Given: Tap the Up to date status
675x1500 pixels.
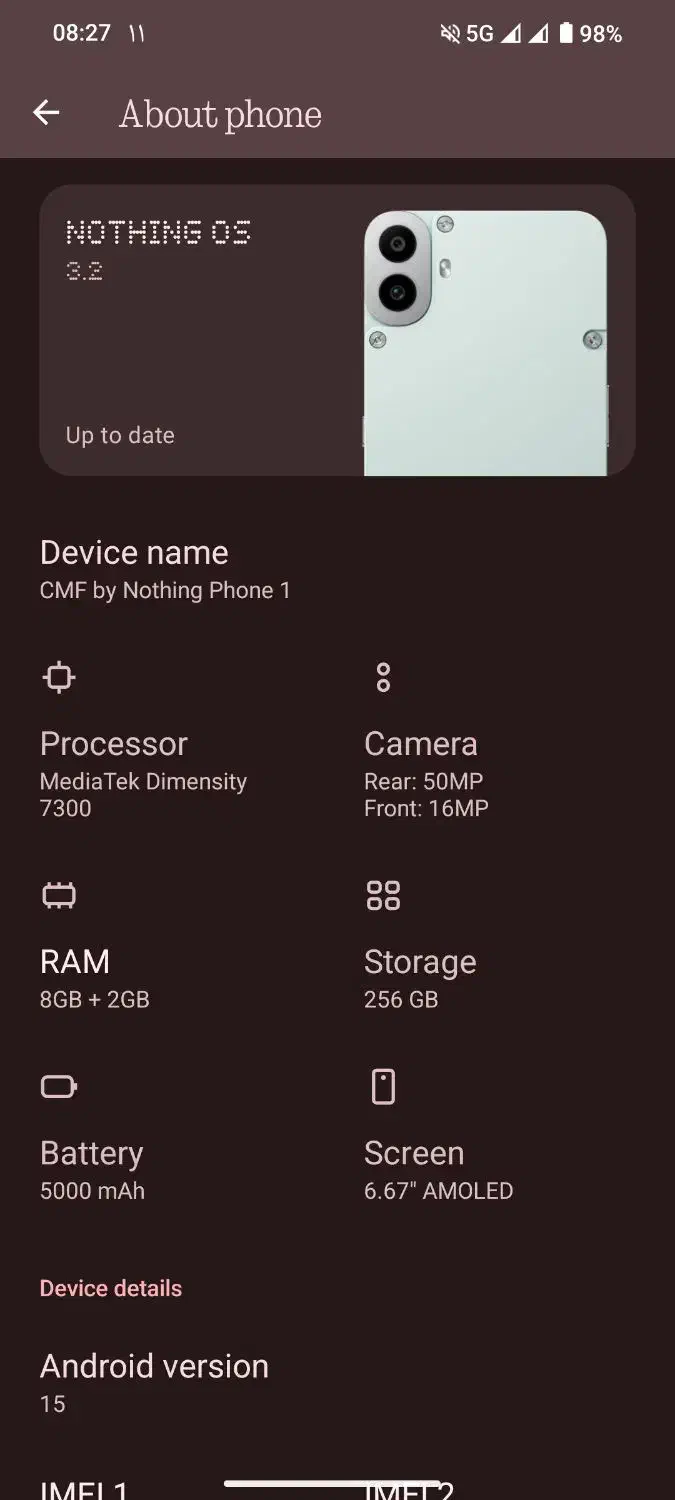Looking at the screenshot, I should 120,435.
